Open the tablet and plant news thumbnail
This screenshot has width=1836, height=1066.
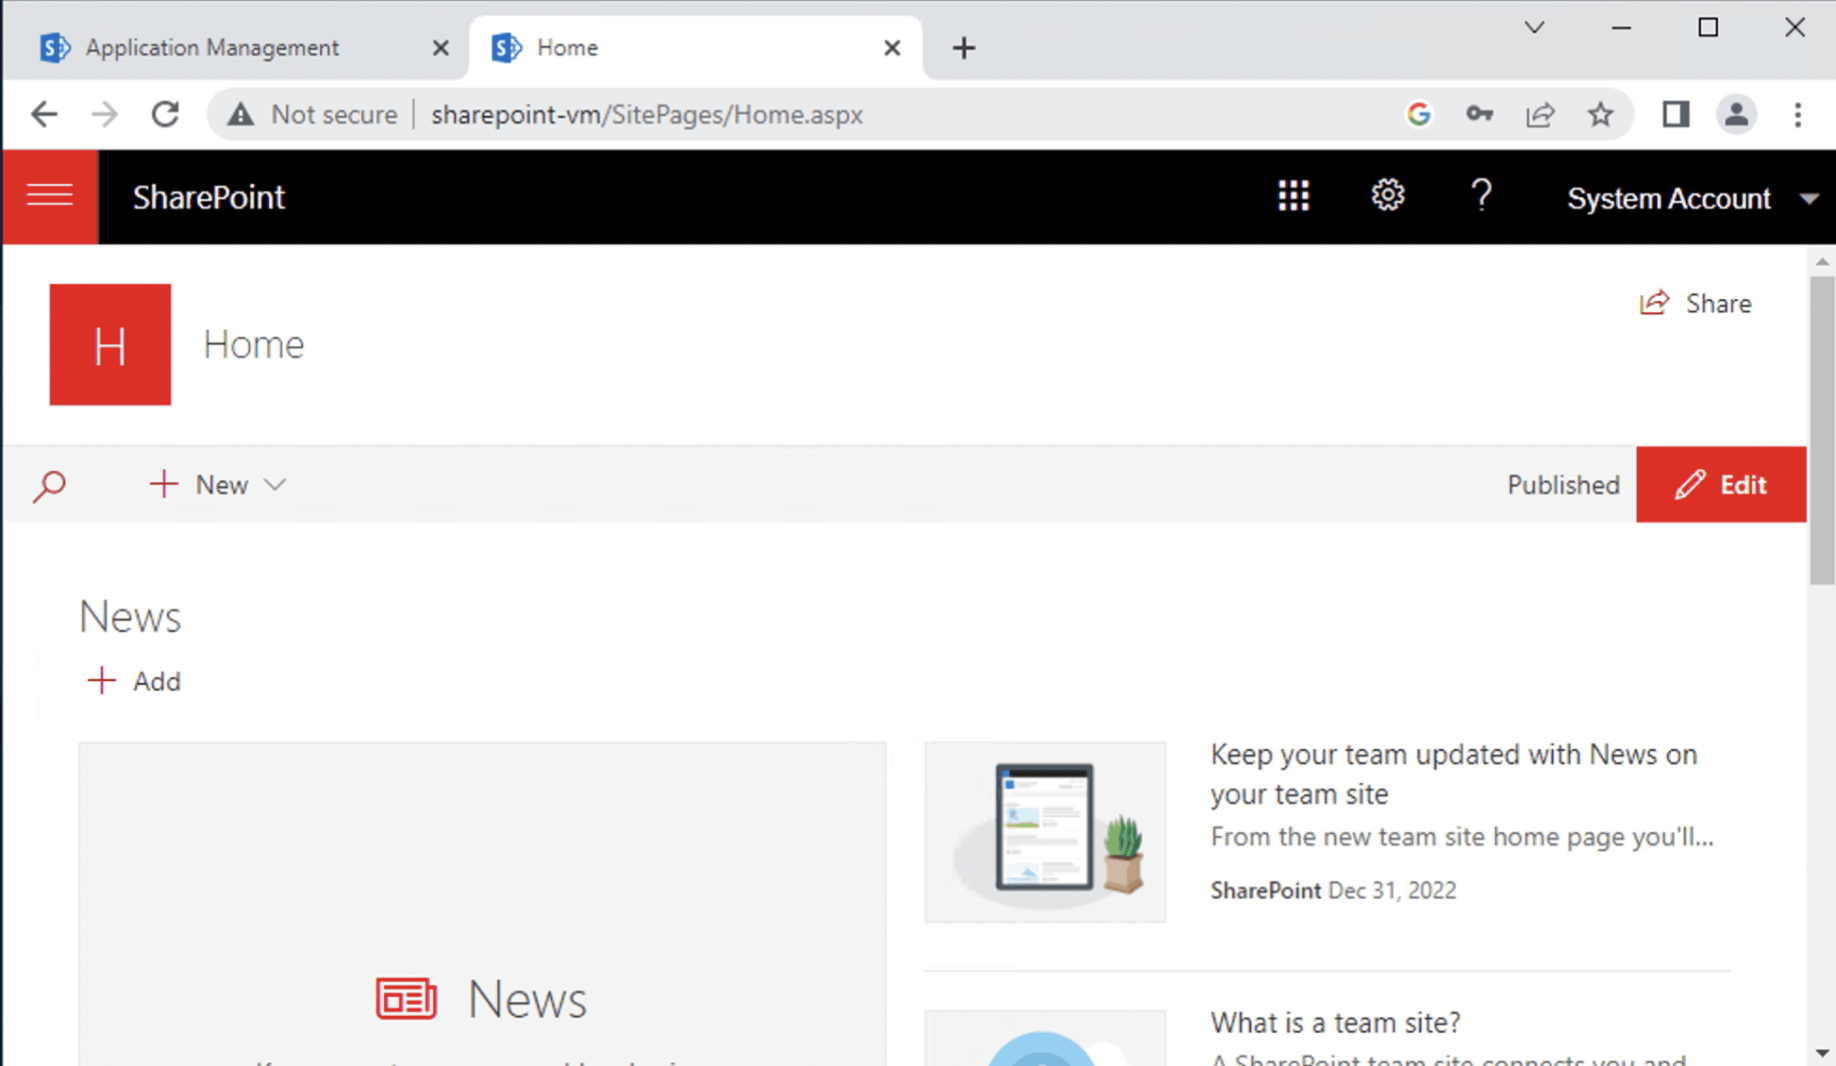(1045, 832)
